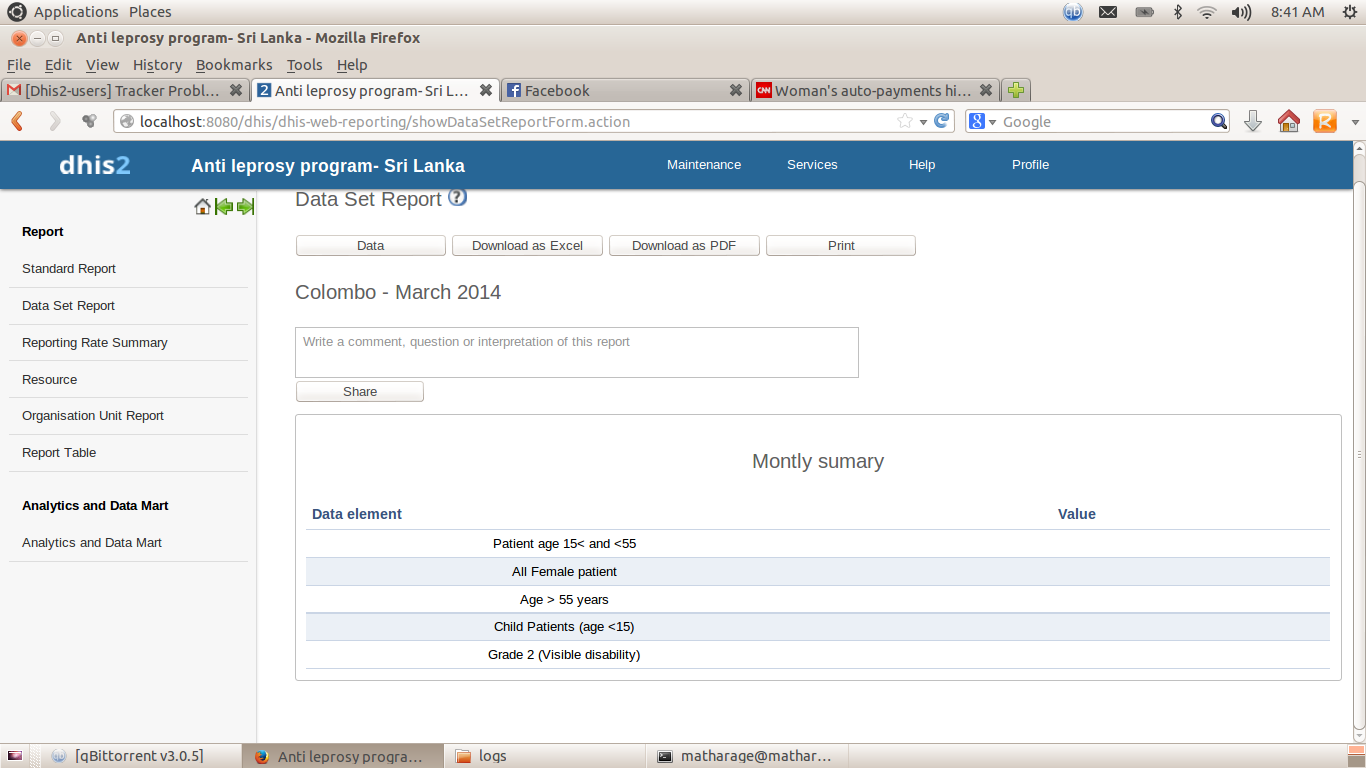
Task: Click the orange R toolbar icon
Action: 1325,121
